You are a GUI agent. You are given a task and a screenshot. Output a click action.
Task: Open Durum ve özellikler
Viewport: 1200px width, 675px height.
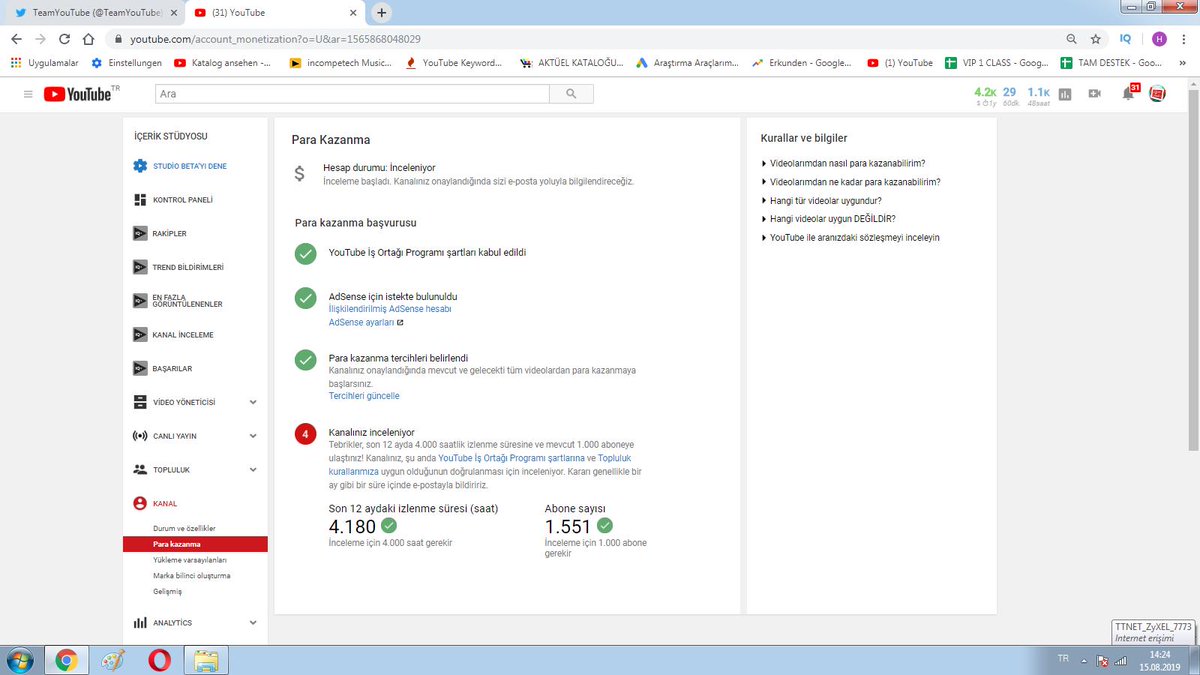tap(184, 528)
